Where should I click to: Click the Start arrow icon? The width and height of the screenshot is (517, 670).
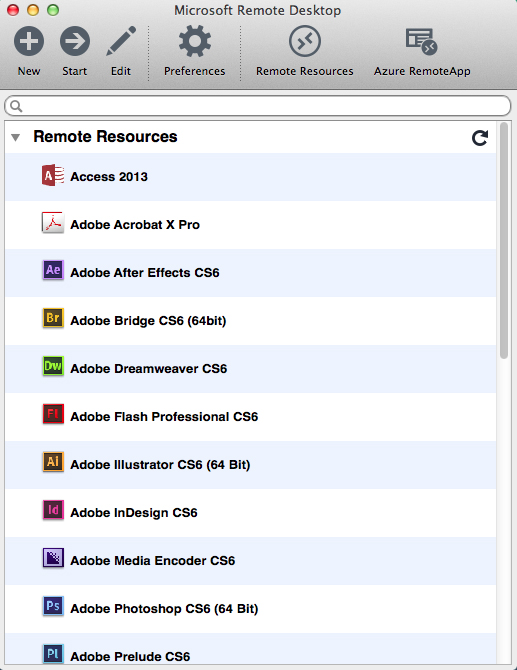[75, 41]
